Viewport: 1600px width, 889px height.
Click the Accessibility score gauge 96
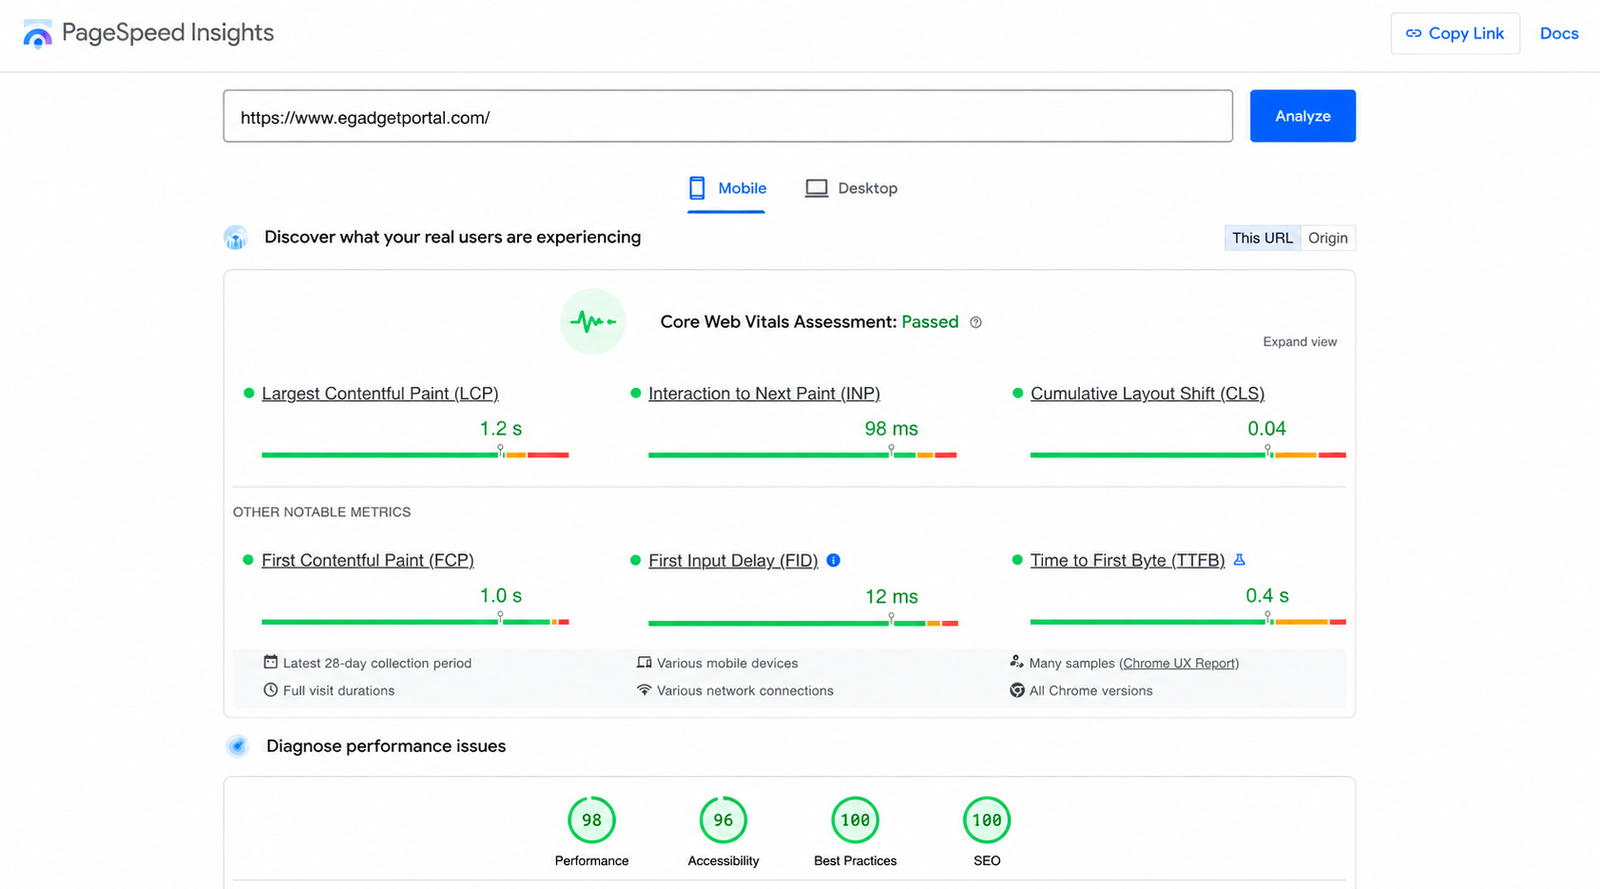coord(723,820)
